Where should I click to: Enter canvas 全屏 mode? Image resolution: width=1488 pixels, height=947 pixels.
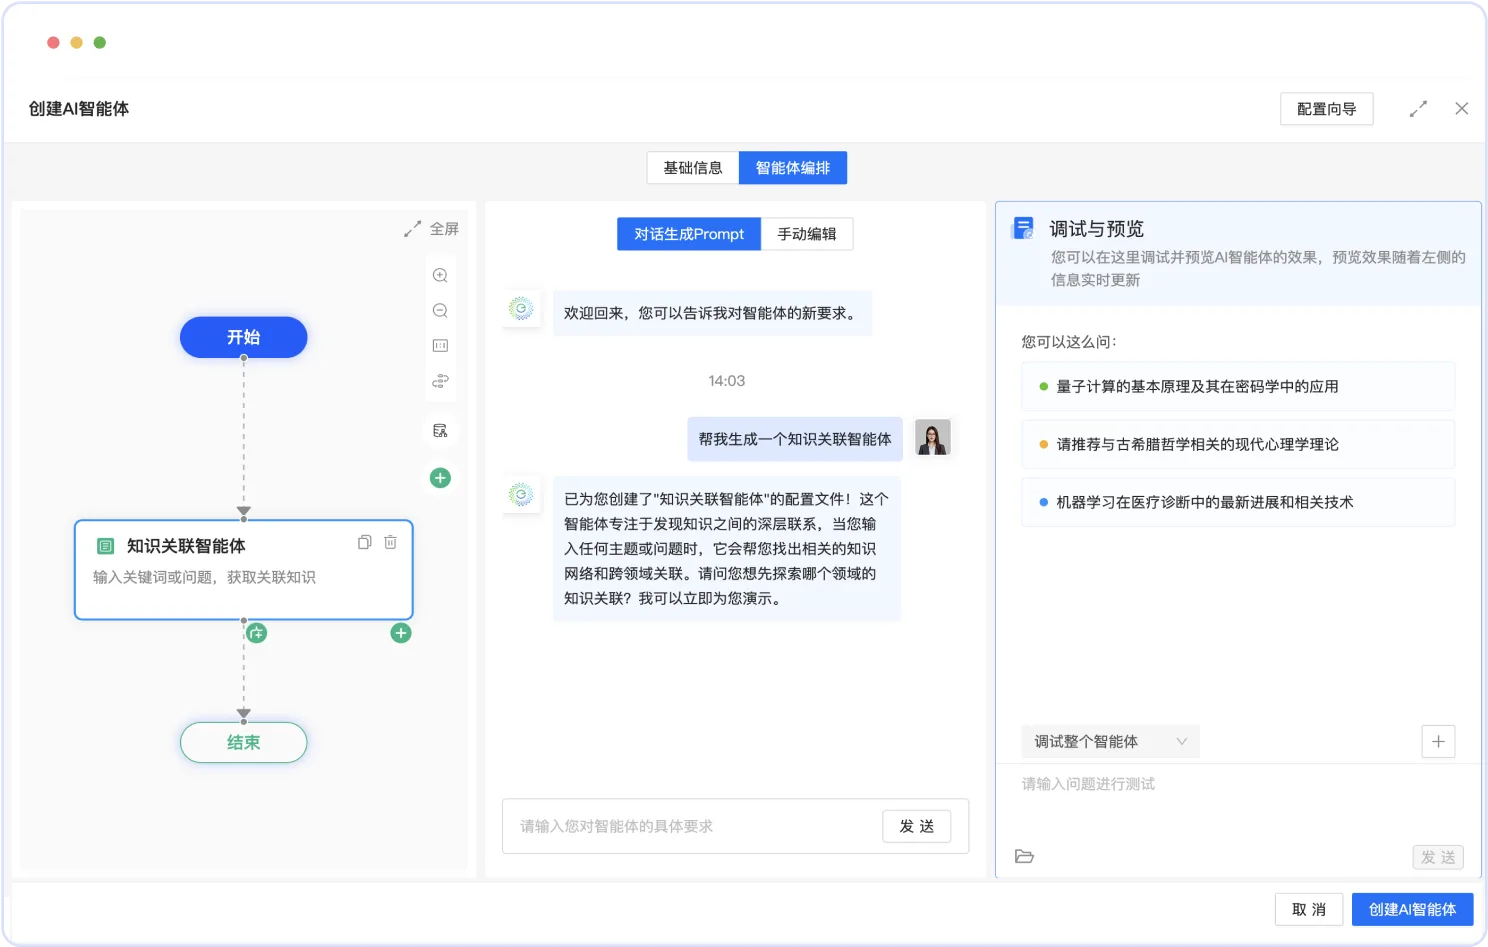click(432, 229)
